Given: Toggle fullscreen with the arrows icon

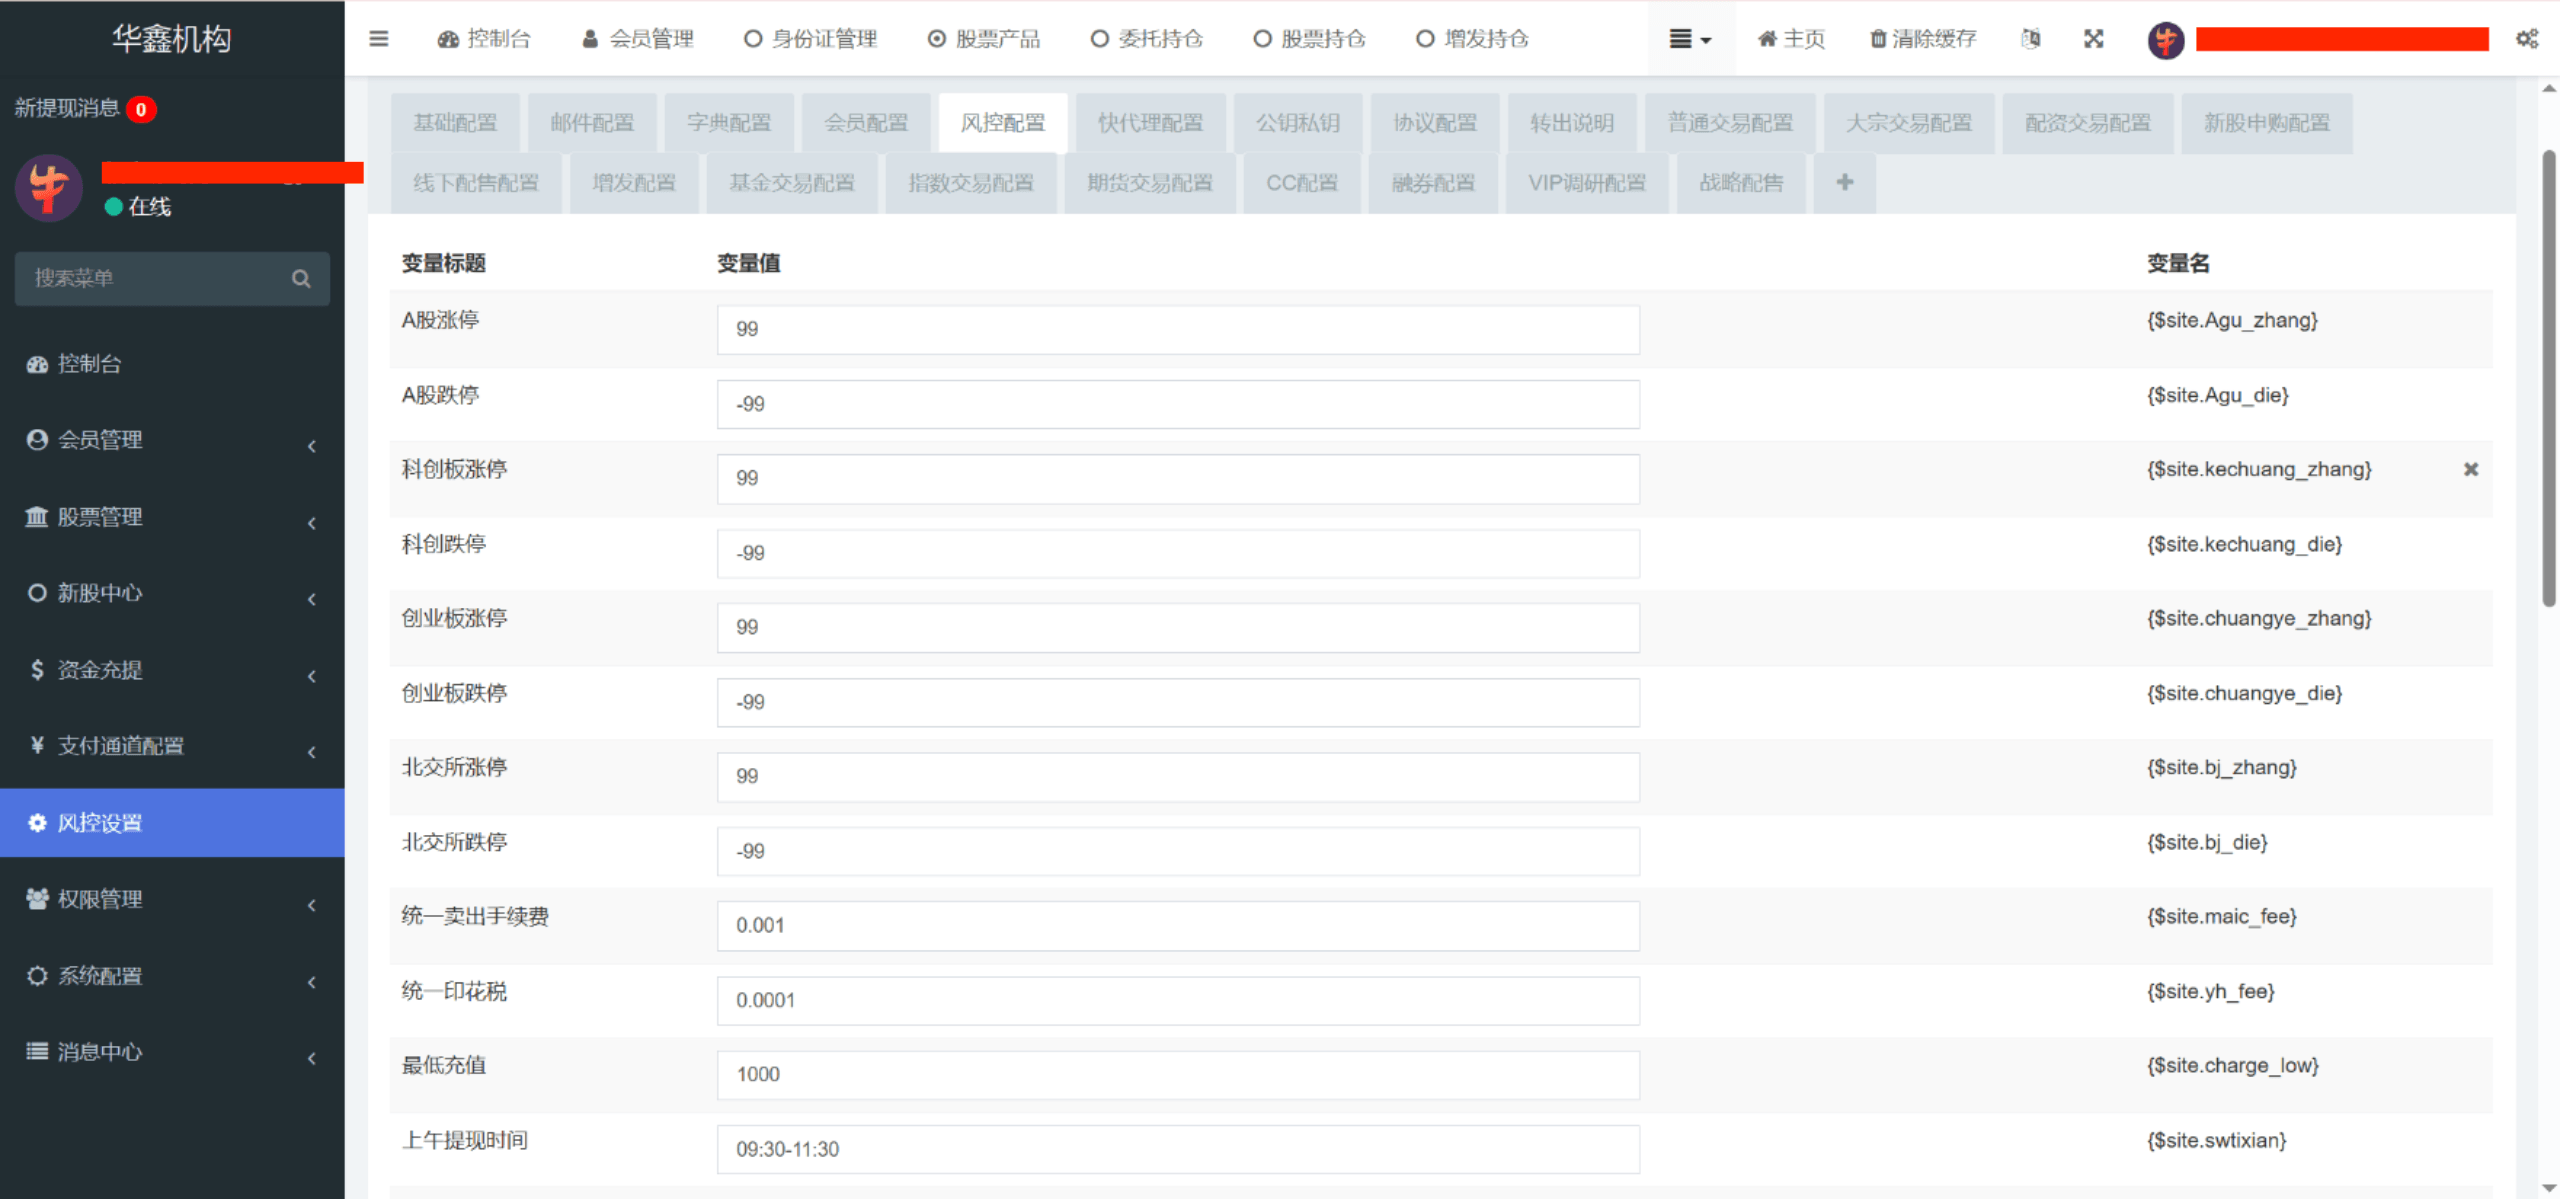Looking at the screenshot, I should click(x=2093, y=38).
